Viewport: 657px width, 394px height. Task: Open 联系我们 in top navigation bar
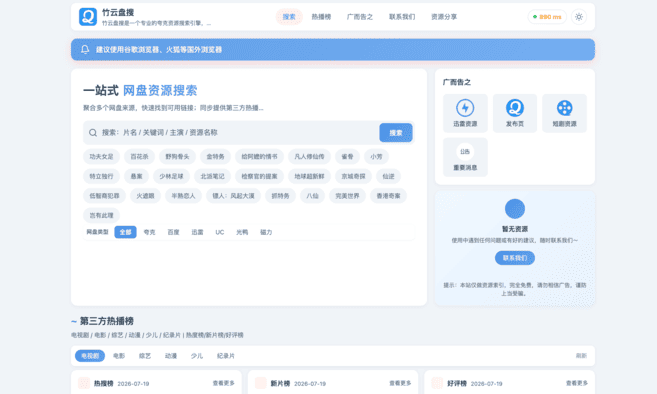click(402, 17)
